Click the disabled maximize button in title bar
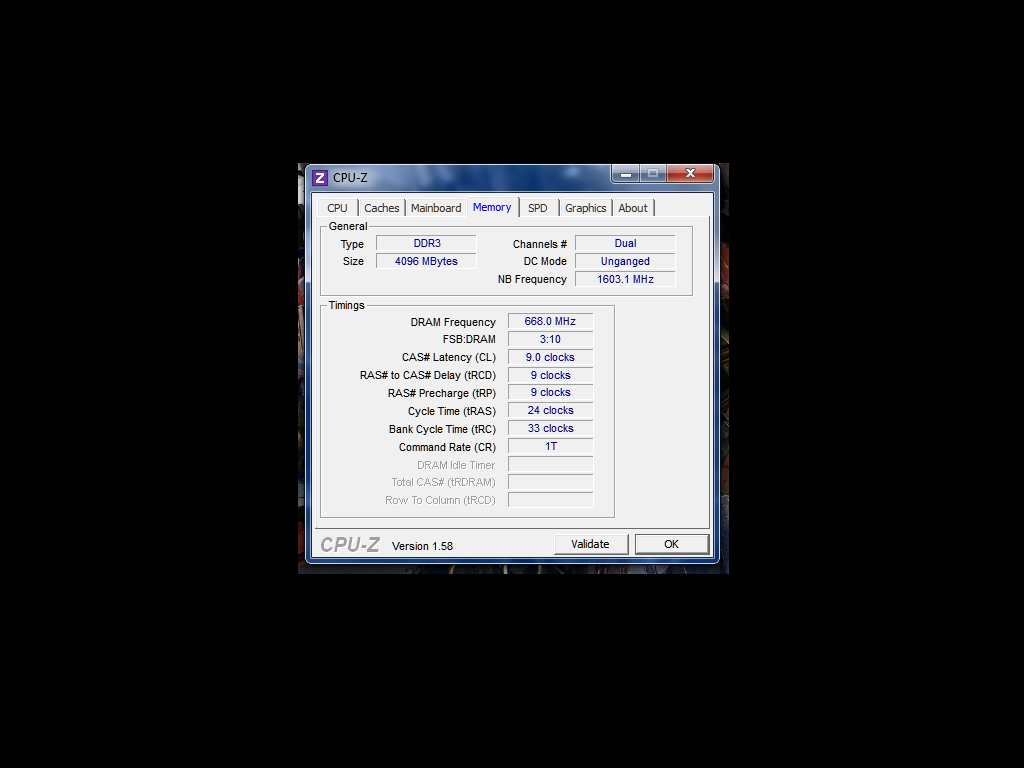The width and height of the screenshot is (1024, 768). pos(653,174)
